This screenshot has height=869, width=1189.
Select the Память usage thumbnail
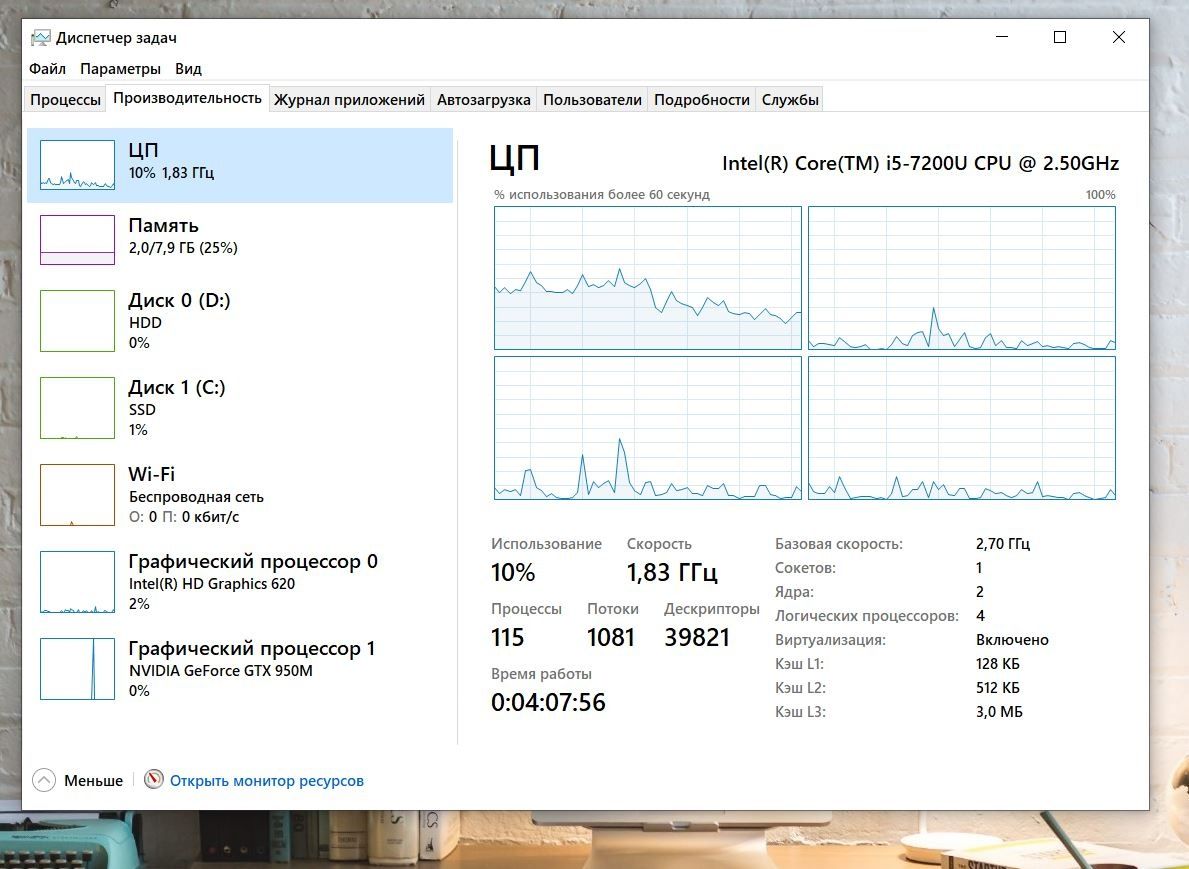click(77, 240)
